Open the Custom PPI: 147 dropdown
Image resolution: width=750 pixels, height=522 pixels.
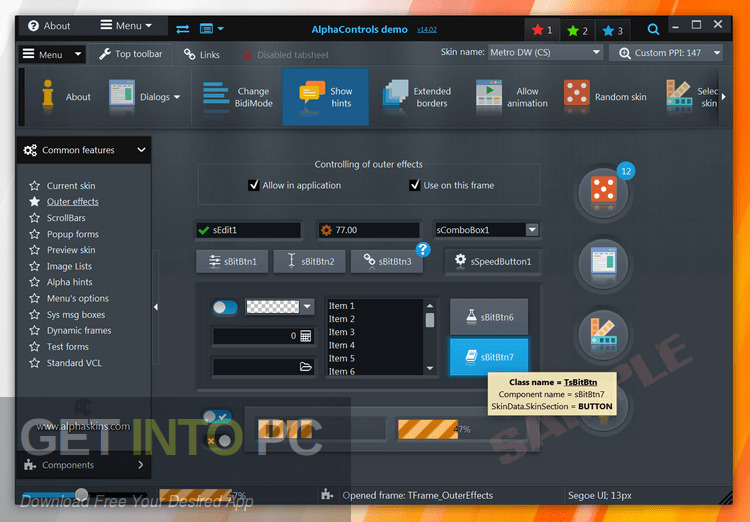[x=666, y=53]
